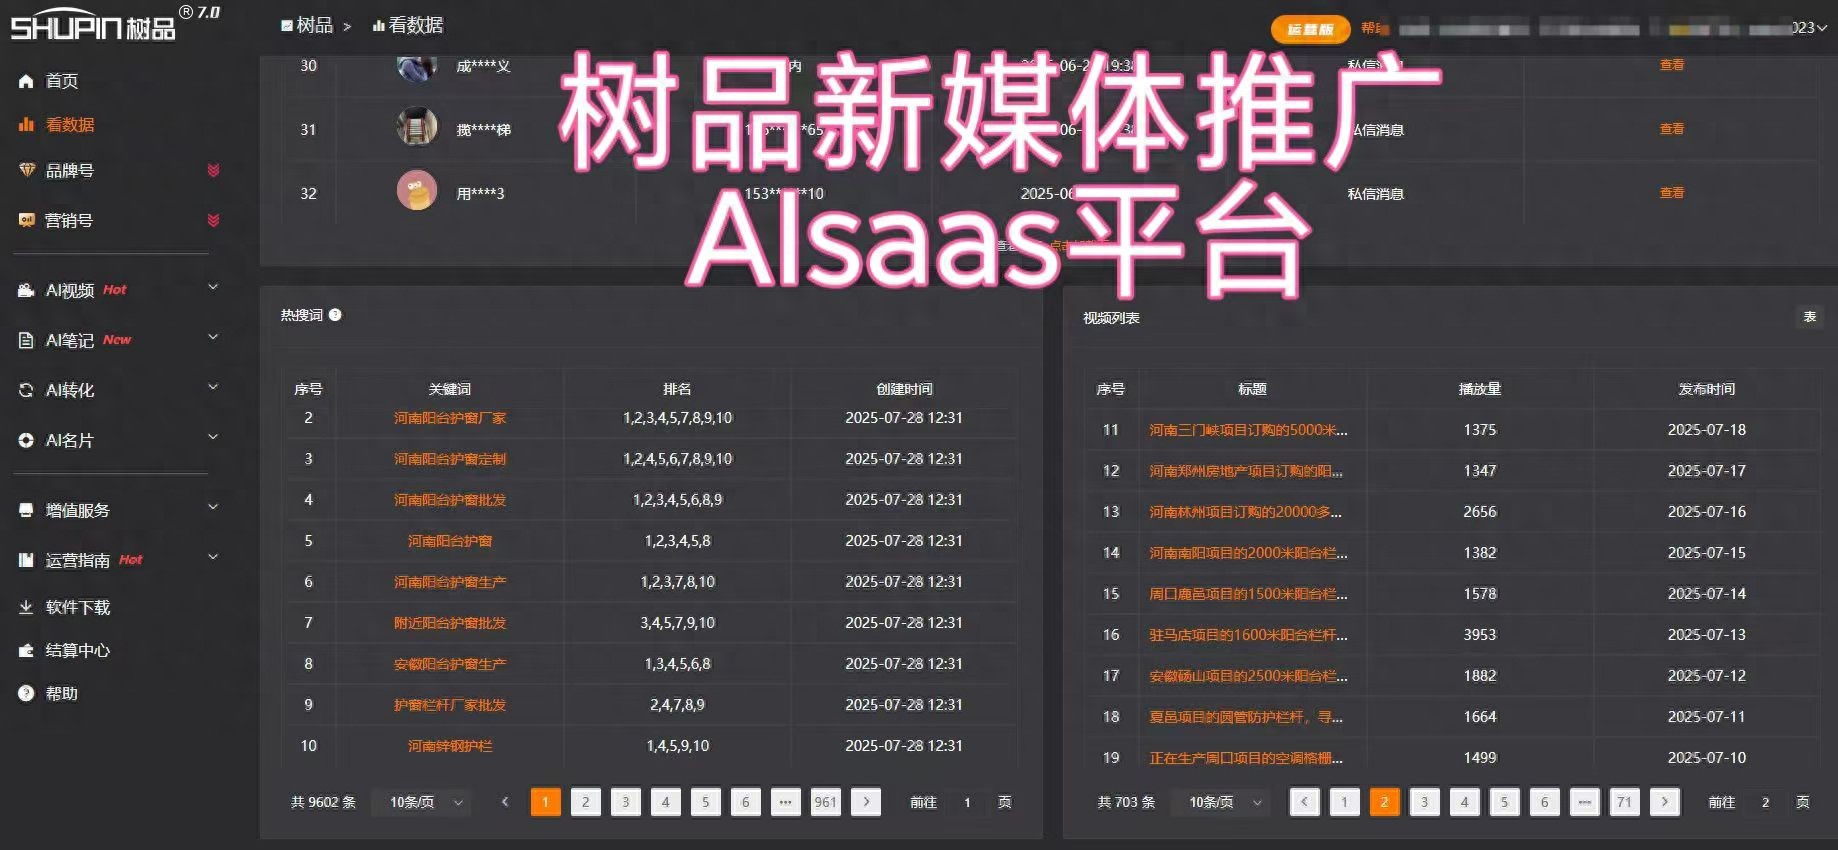Open keyword 附近阳台护窗批发
Viewport: 1838px width, 850px height.
450,623
